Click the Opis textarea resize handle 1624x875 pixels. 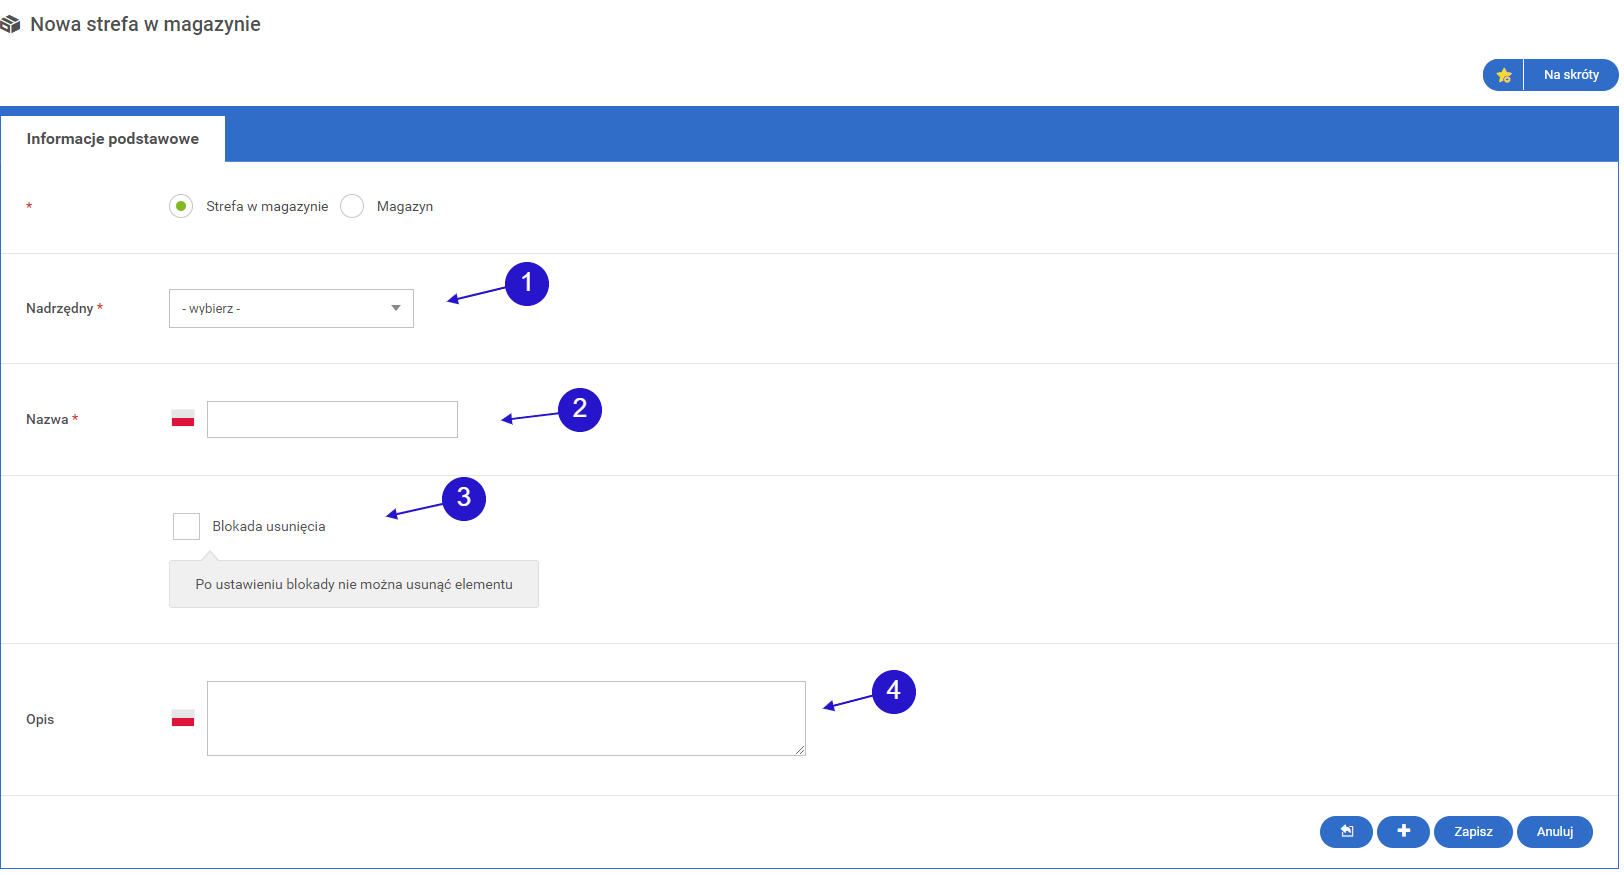coord(800,750)
